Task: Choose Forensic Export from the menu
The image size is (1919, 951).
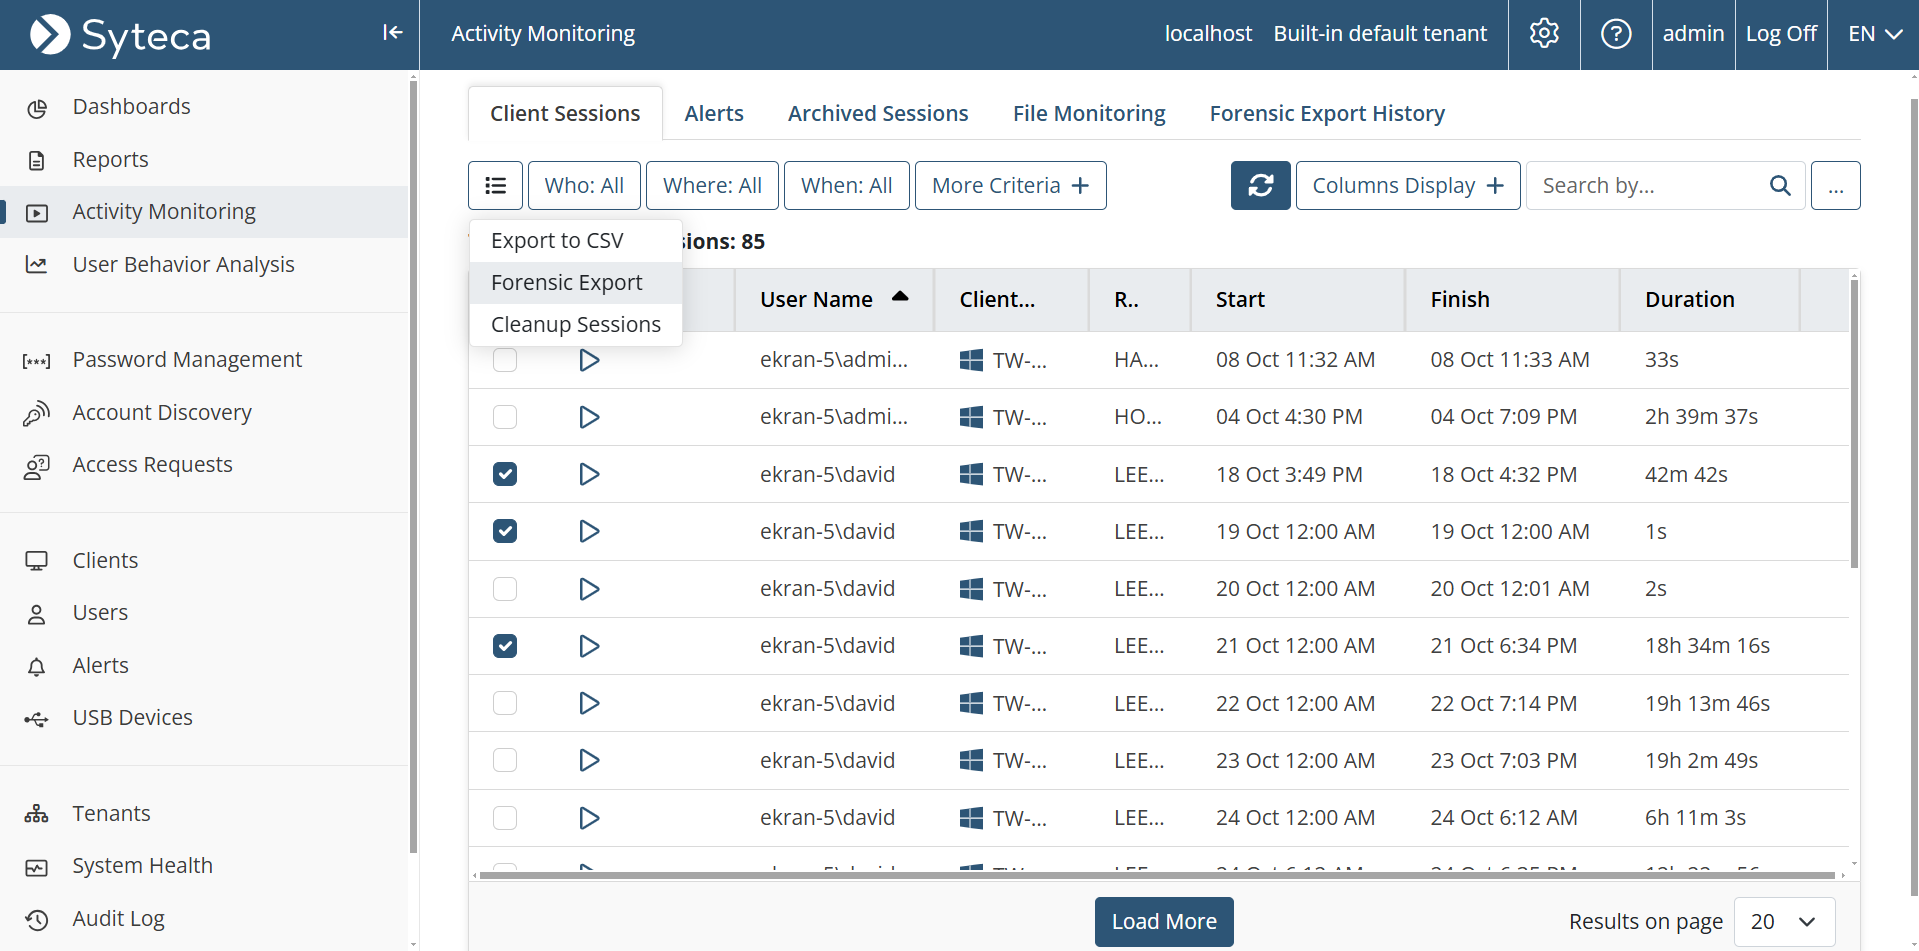Action: (x=567, y=283)
